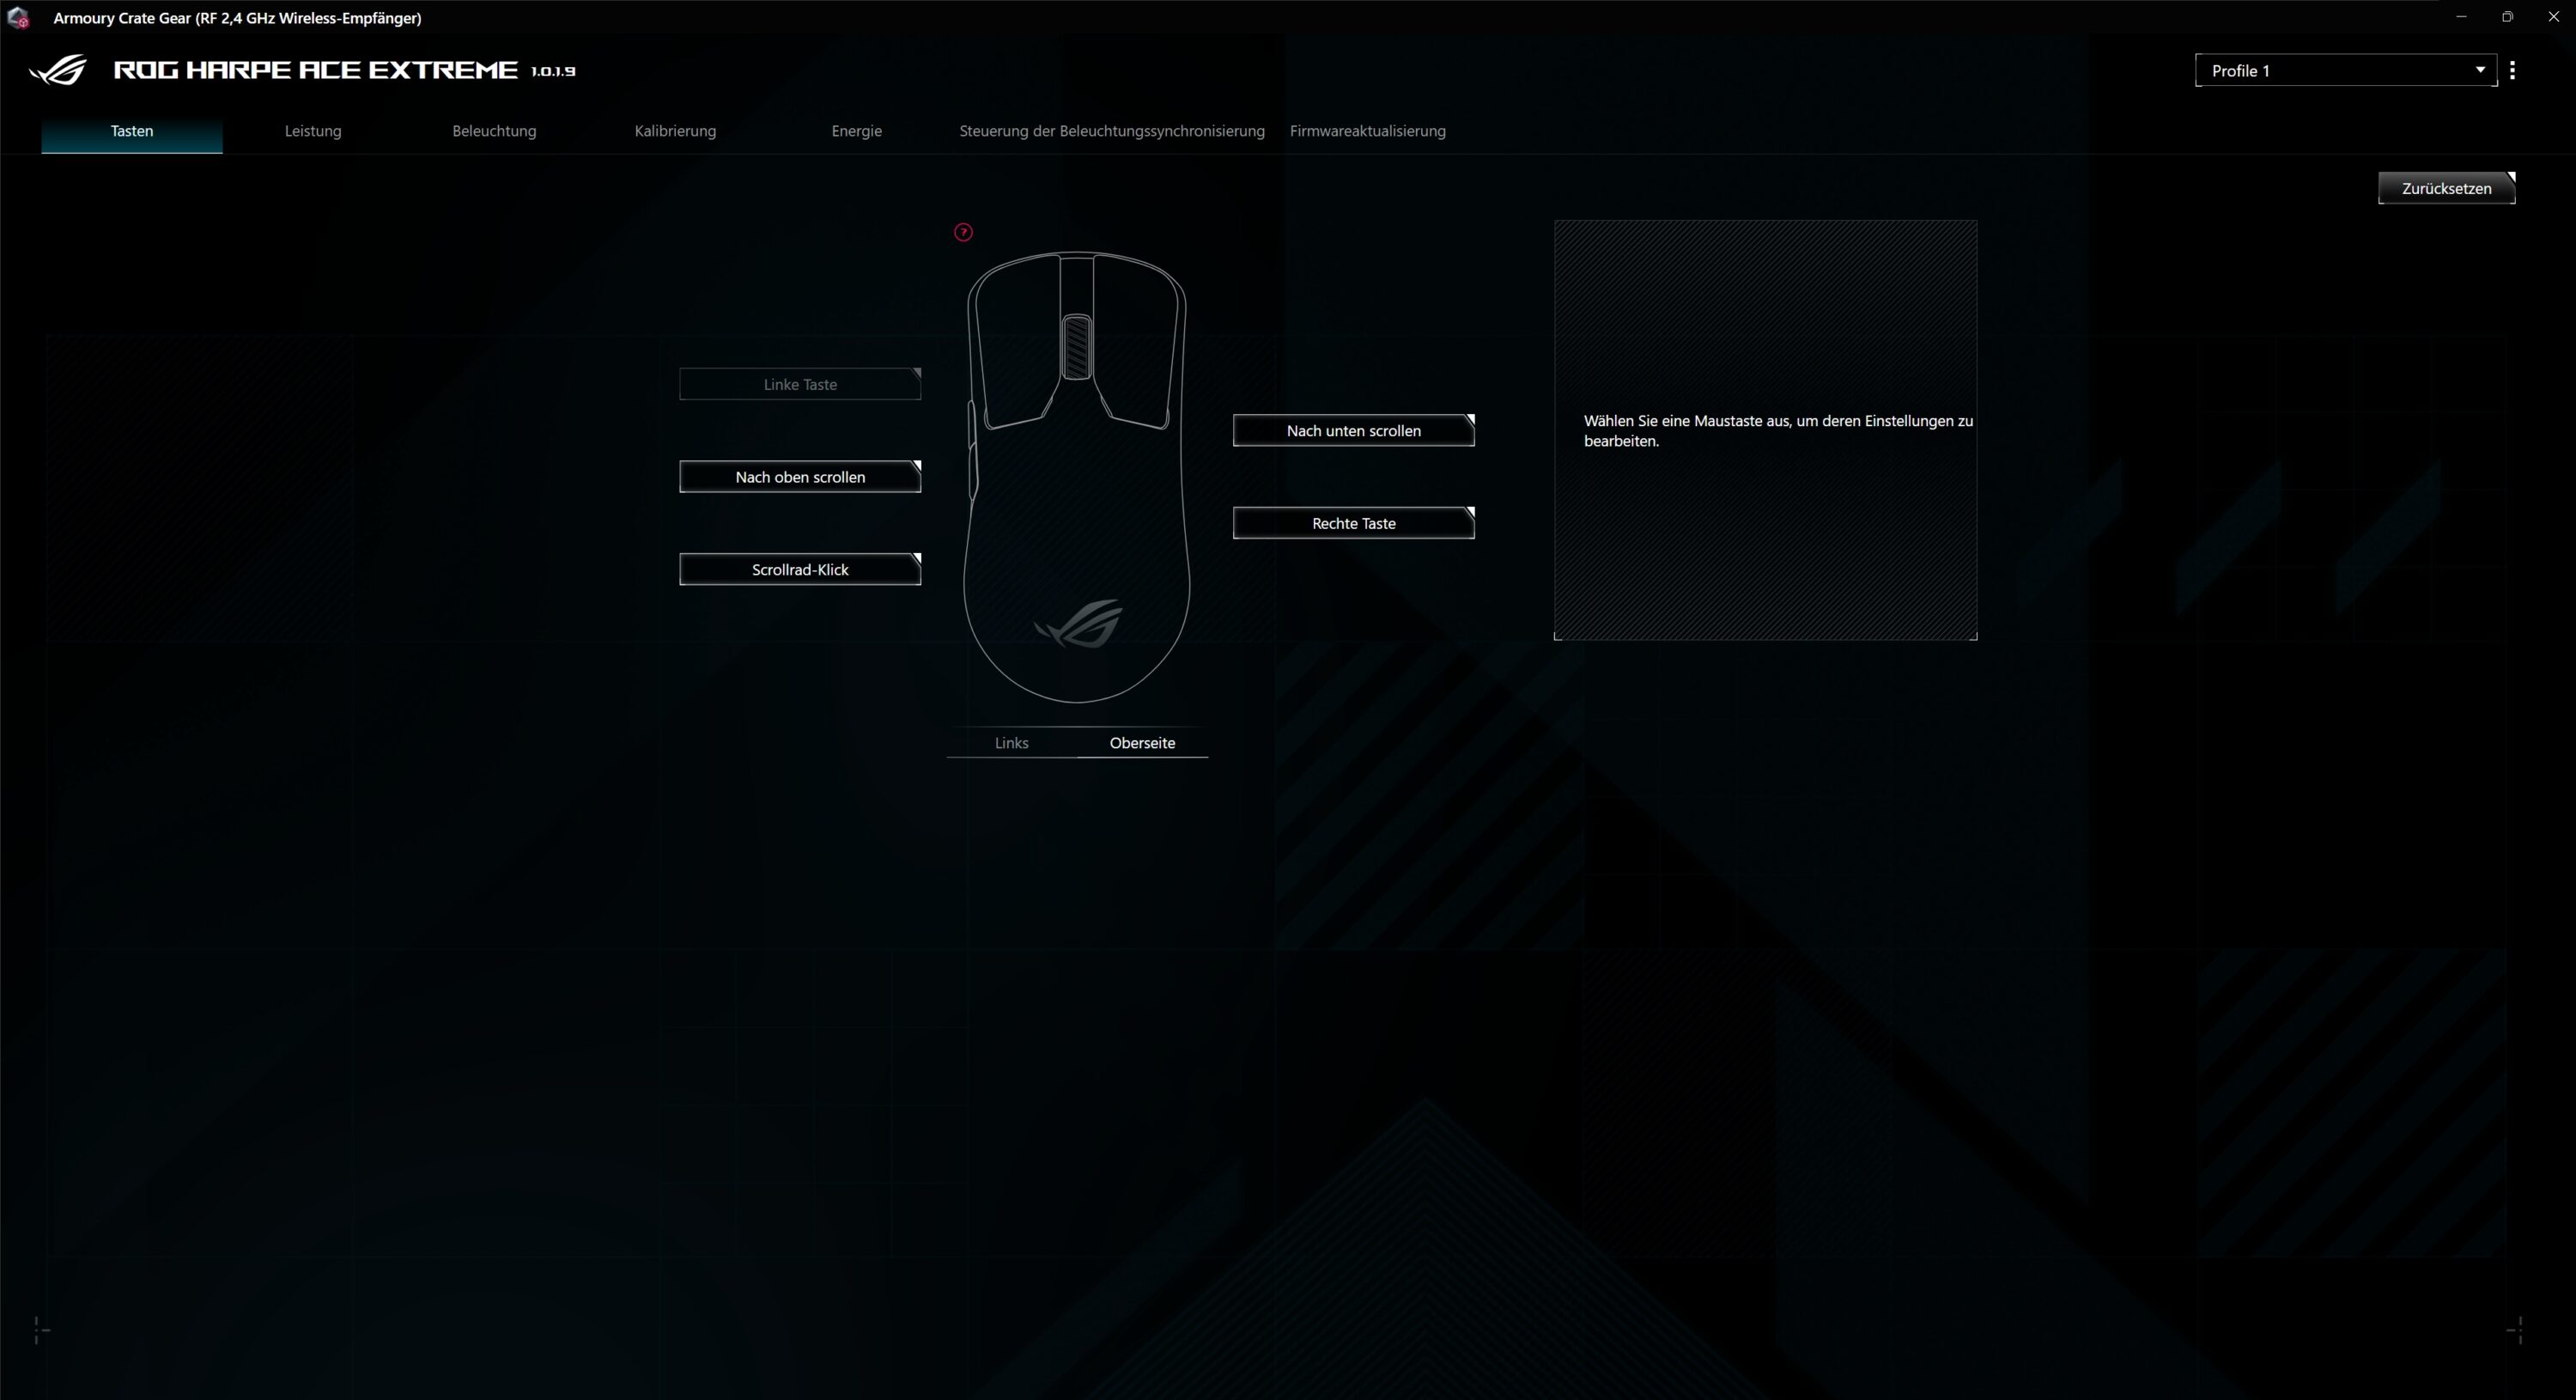Select the Rechte Taste button
This screenshot has width=2576, height=1400.
1353,523
